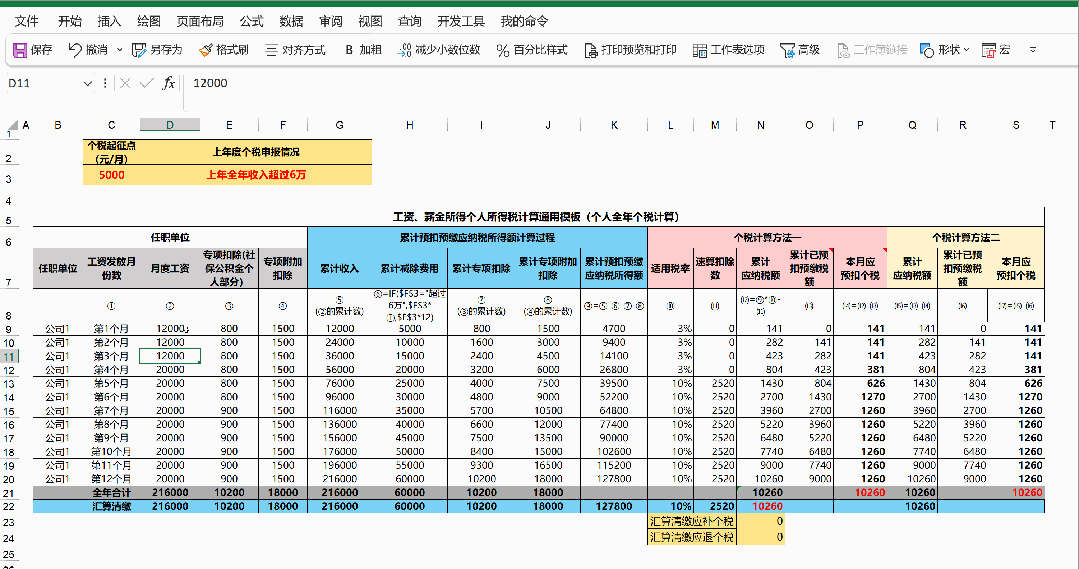Click the formula bar cancel X icon
The image size is (1079, 569).
pyautogui.click(x=125, y=83)
